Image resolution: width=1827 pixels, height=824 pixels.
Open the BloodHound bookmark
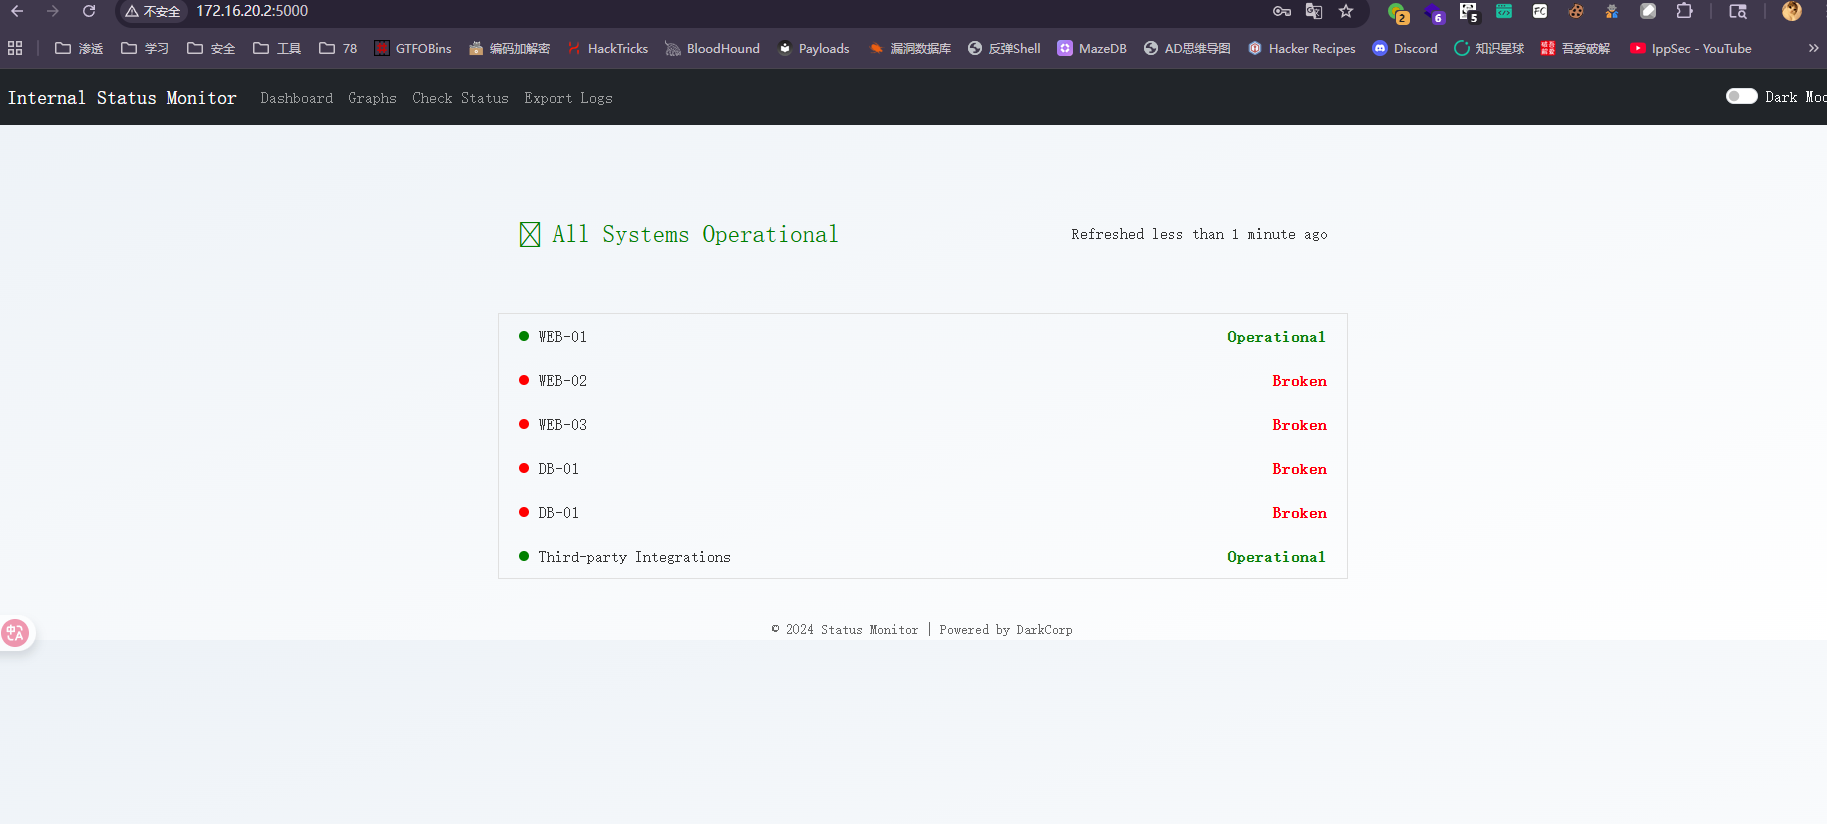pyautogui.click(x=712, y=48)
